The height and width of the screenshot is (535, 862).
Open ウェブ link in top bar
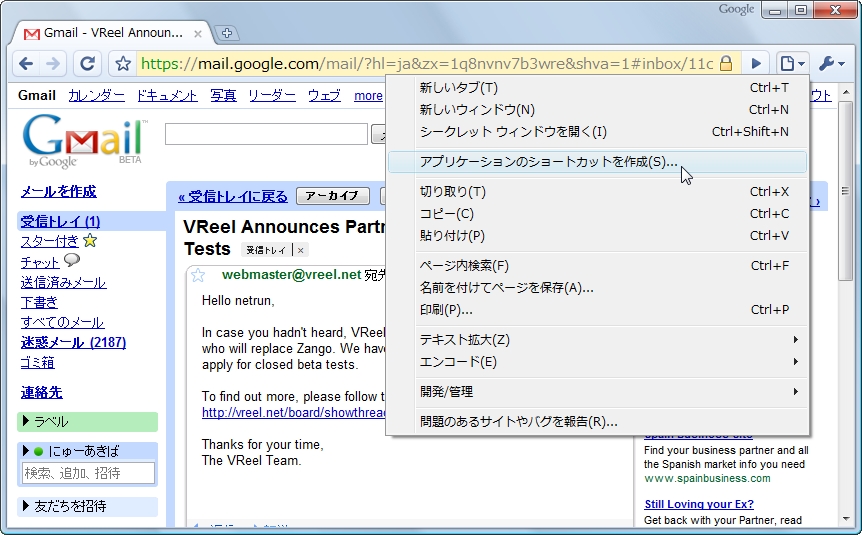click(x=324, y=96)
